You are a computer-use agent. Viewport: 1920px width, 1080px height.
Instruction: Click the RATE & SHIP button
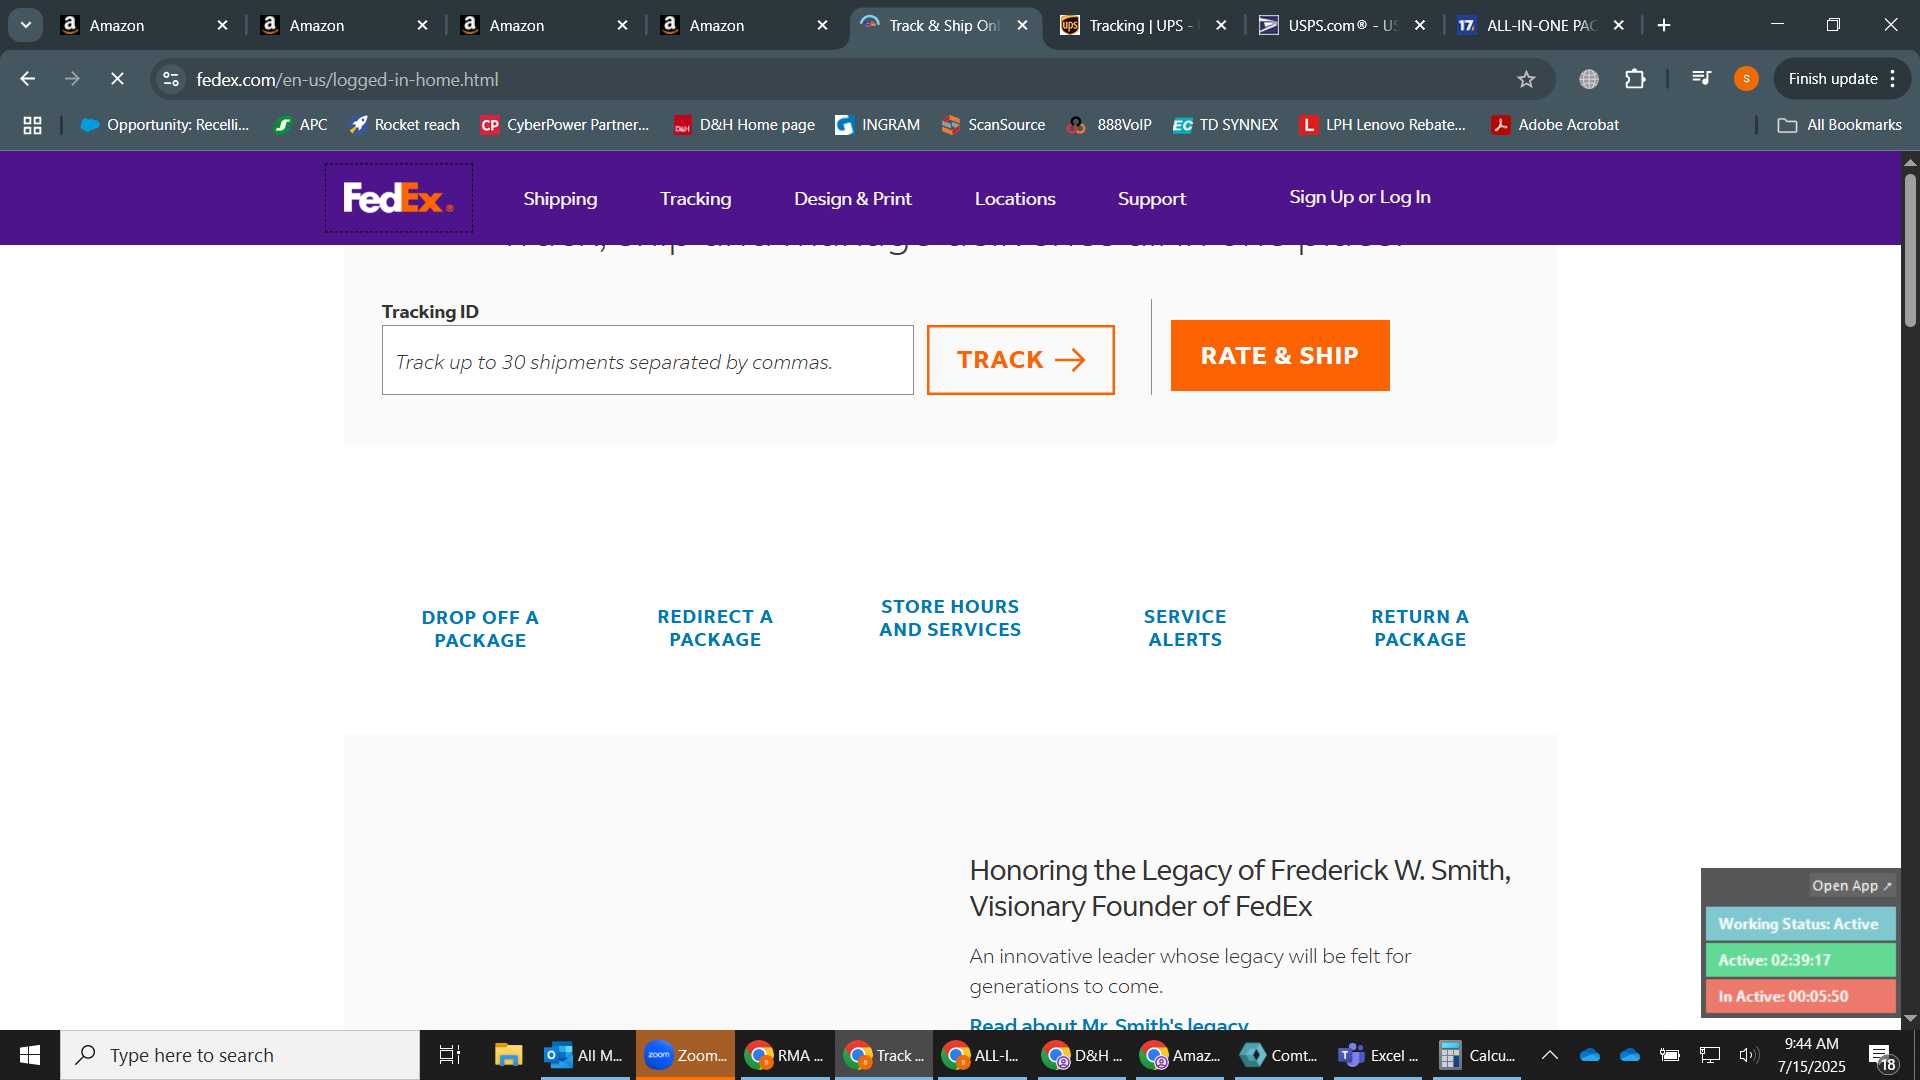pyautogui.click(x=1280, y=356)
